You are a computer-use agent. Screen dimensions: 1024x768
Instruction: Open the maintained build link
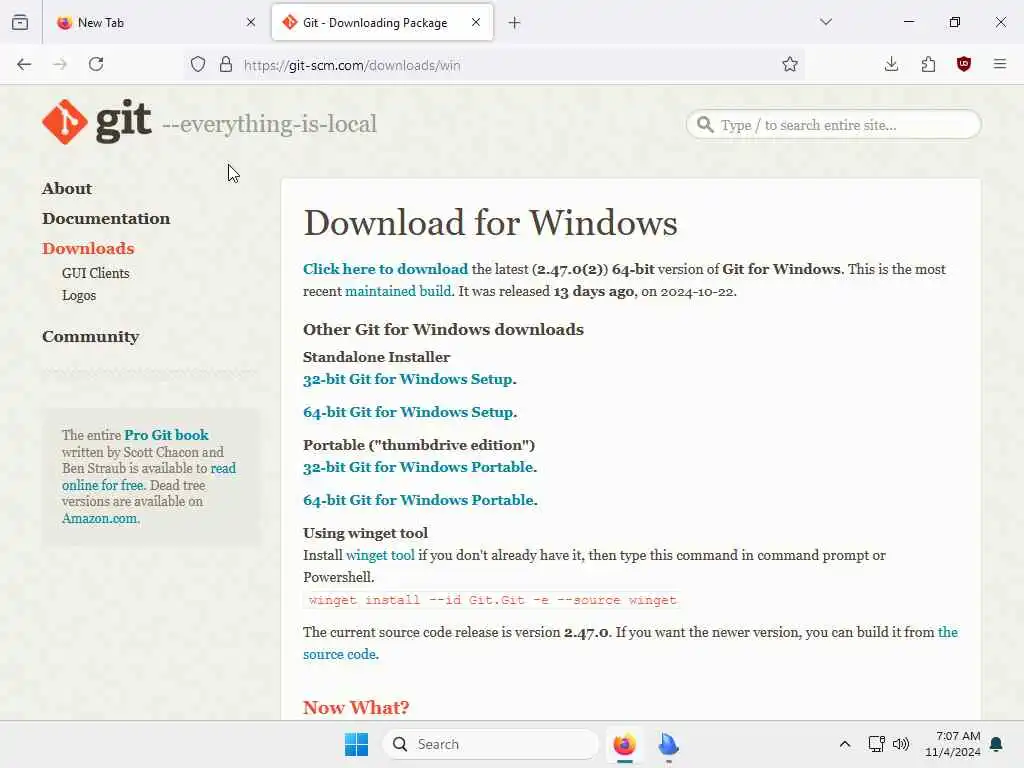398,291
